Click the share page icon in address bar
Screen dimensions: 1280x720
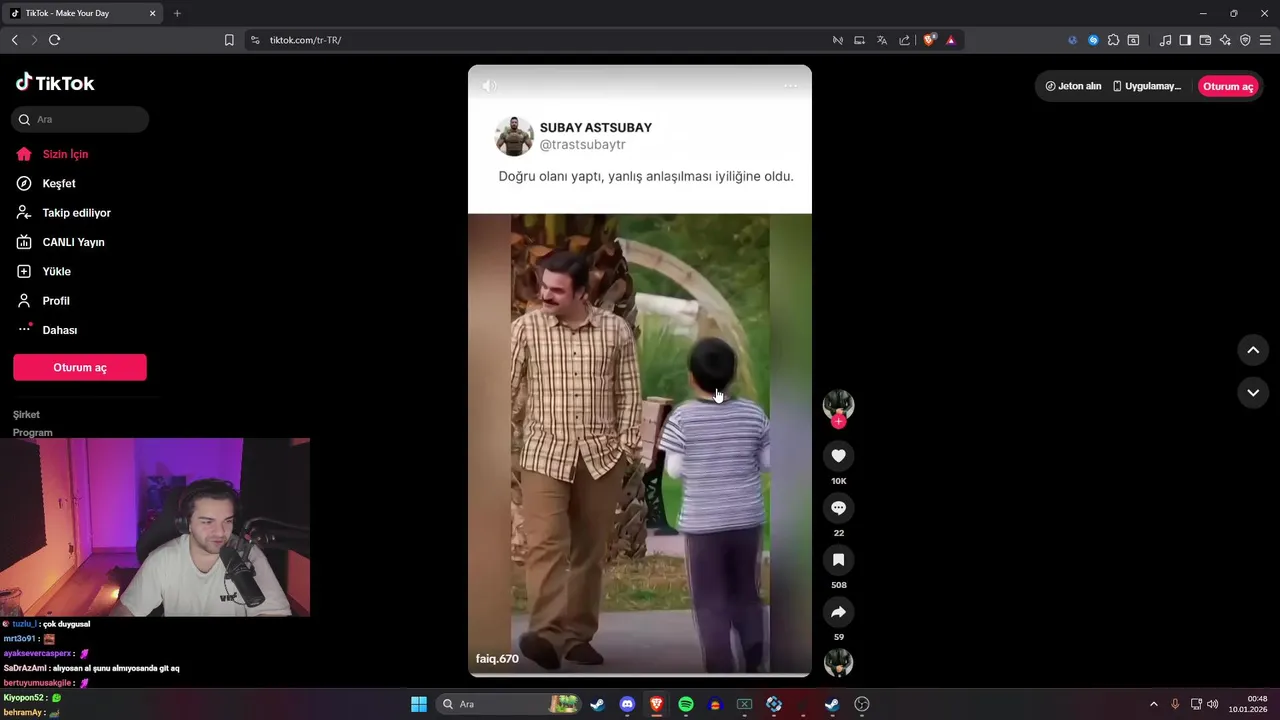tap(905, 40)
